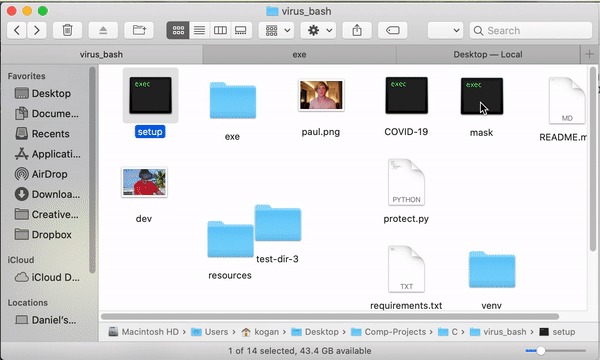The image size is (600, 360).
Task: Open Recents in the sidebar
Action: tap(42, 134)
